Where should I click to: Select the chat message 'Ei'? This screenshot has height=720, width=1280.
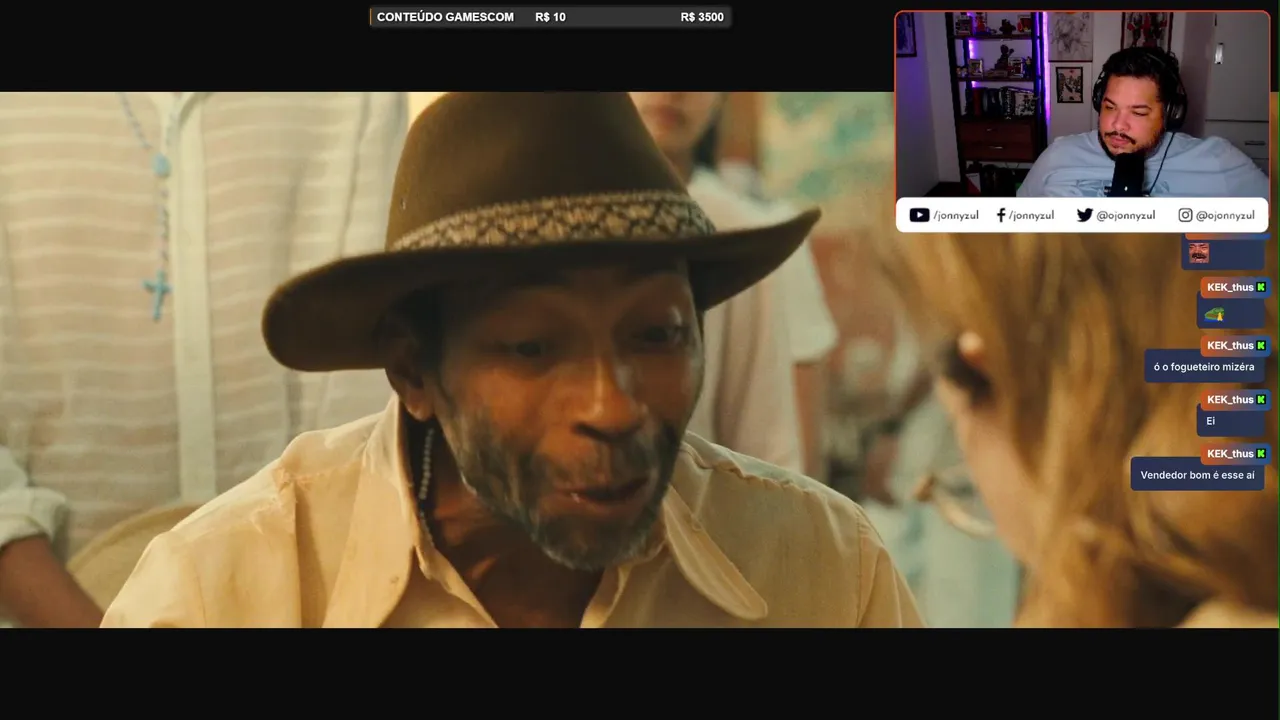click(x=1210, y=421)
